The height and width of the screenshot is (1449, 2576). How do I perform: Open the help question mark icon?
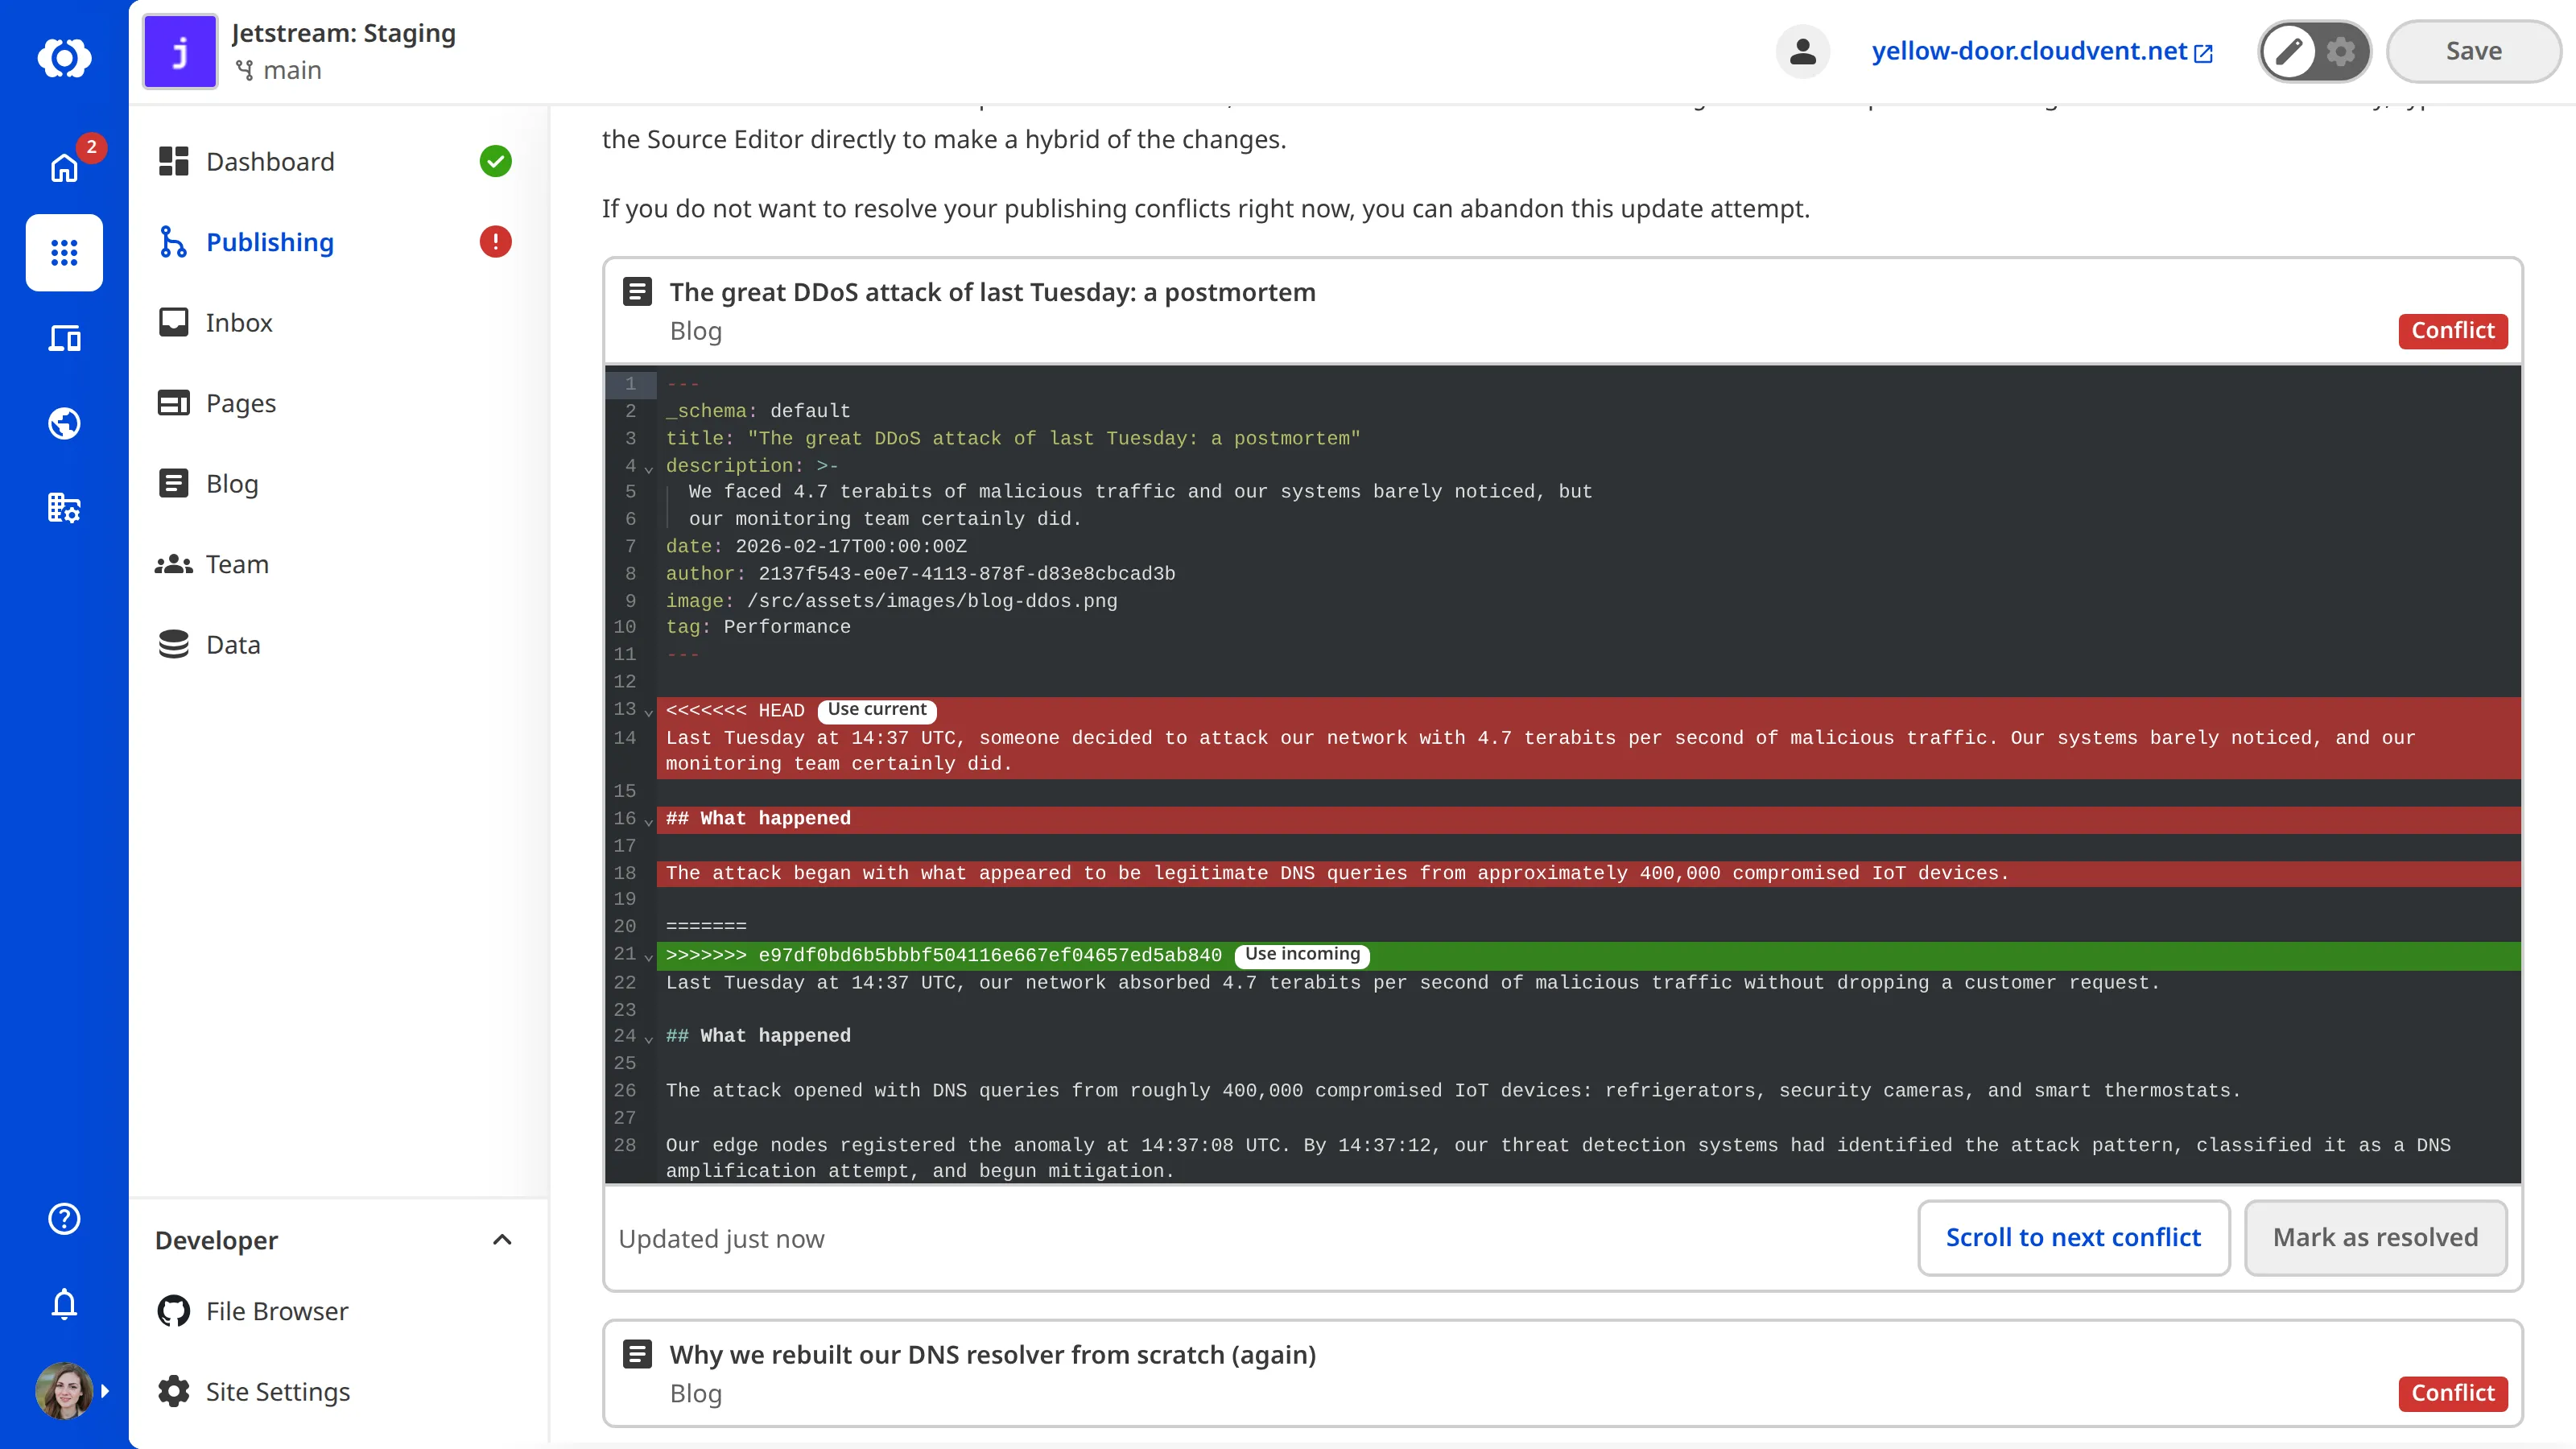[64, 1218]
